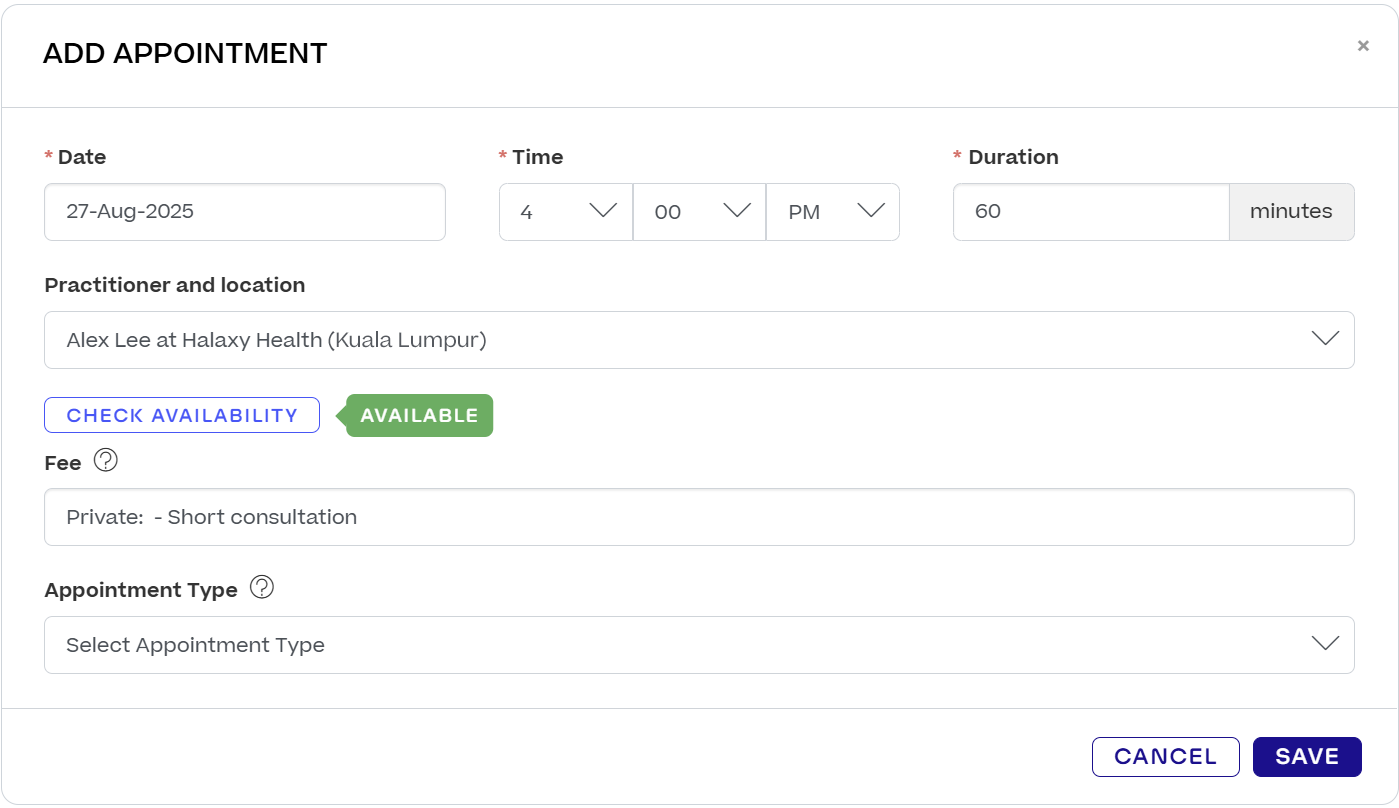Save the appointment
The height and width of the screenshot is (808, 1399).
[1307, 757]
